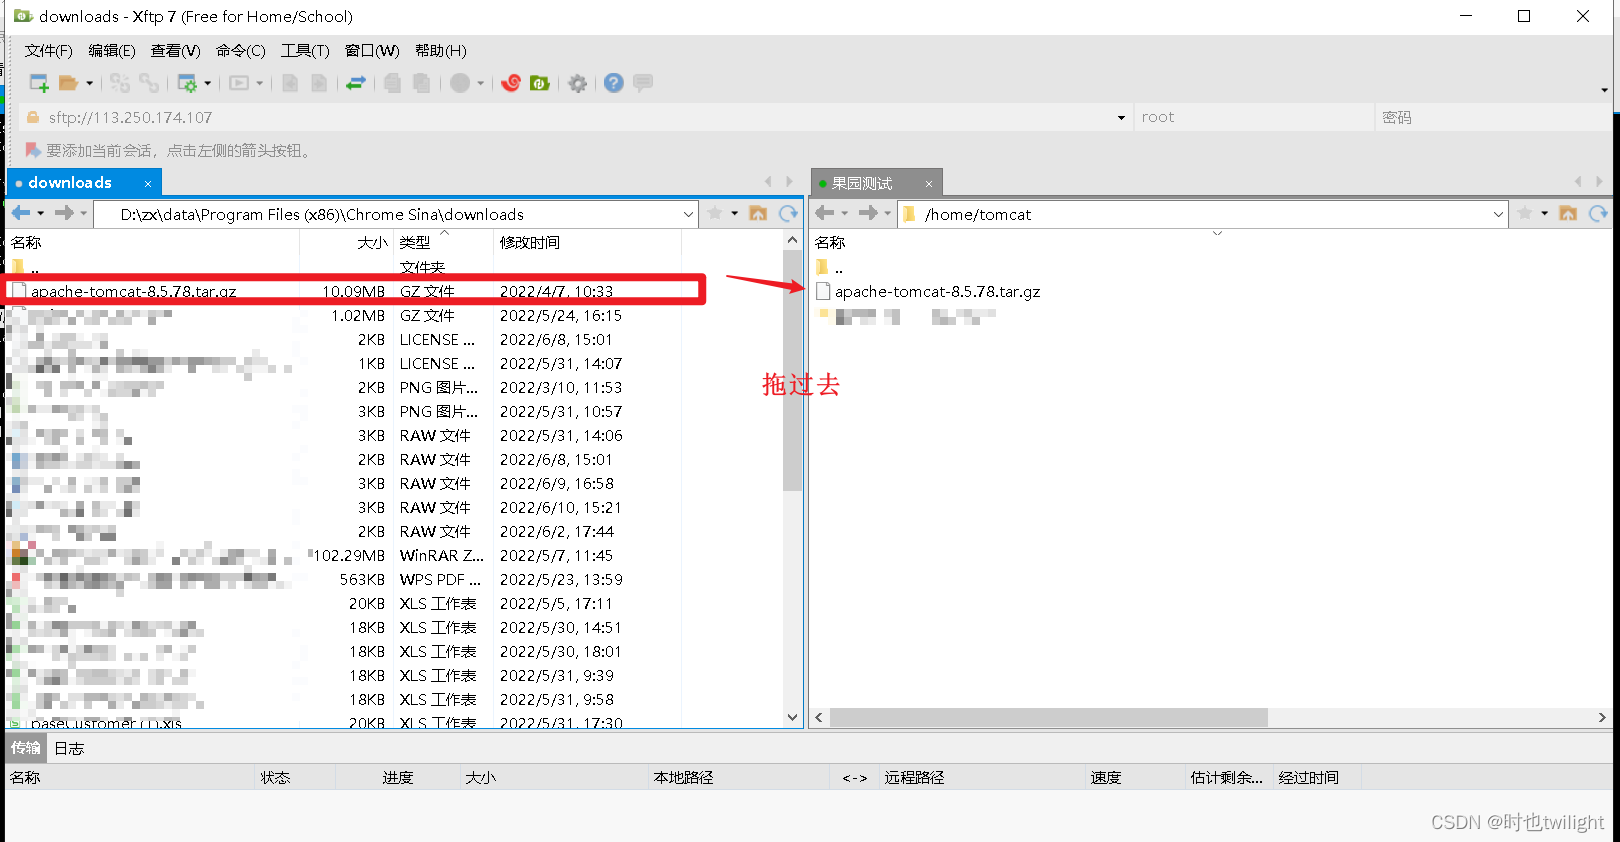Go forward in remote pane
This screenshot has width=1620, height=842.
coord(868,213)
